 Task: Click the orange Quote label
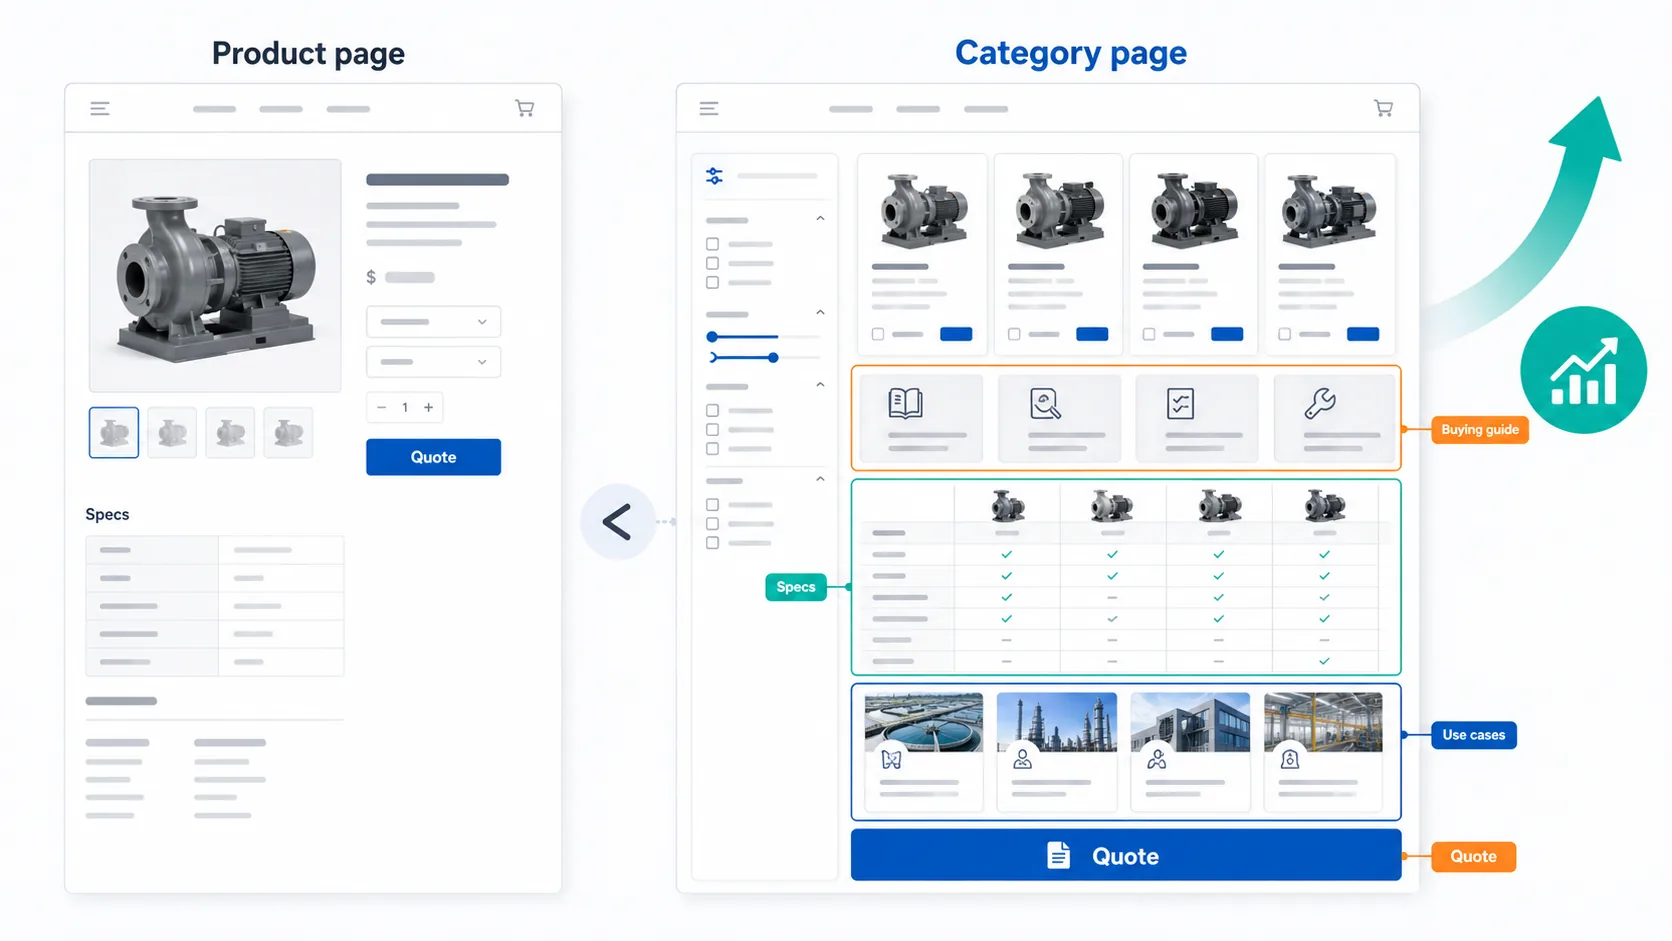pyautogui.click(x=1474, y=857)
